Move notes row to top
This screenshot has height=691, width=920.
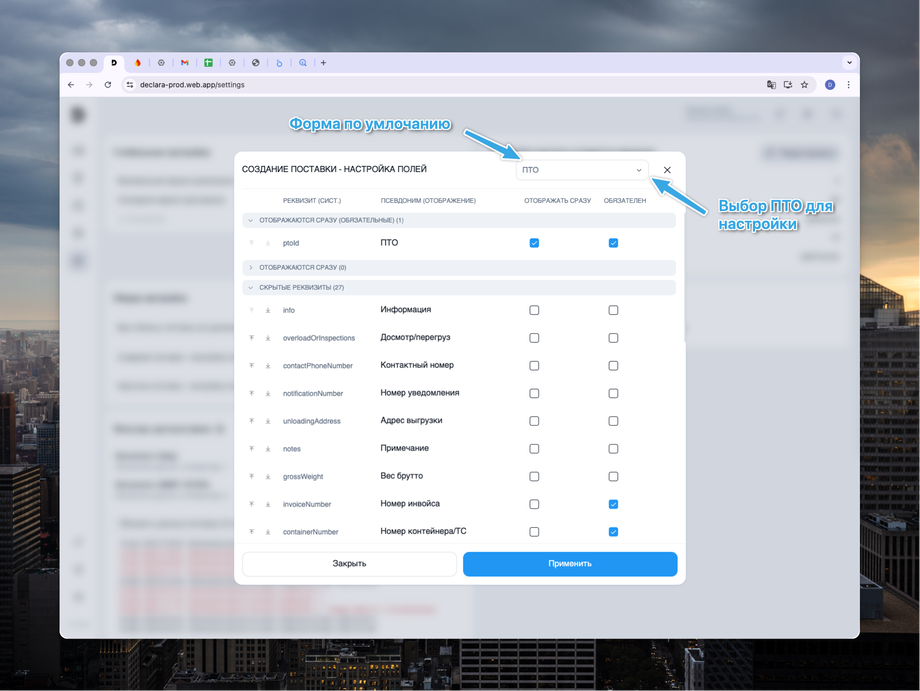[x=252, y=449]
